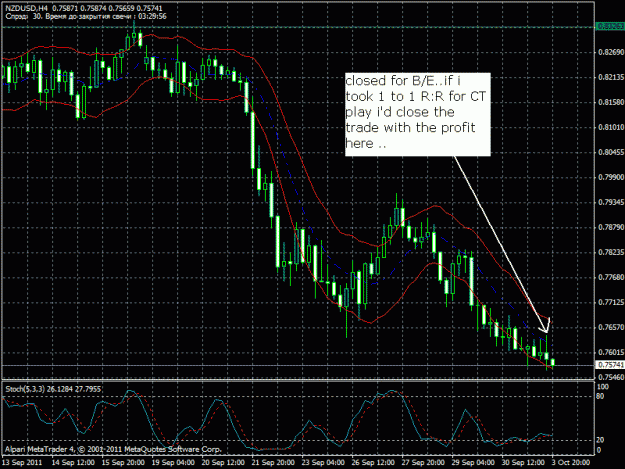Click the green price level label atop price axis
Screen dimensions: 625x469
pyautogui.click(x=610, y=26)
